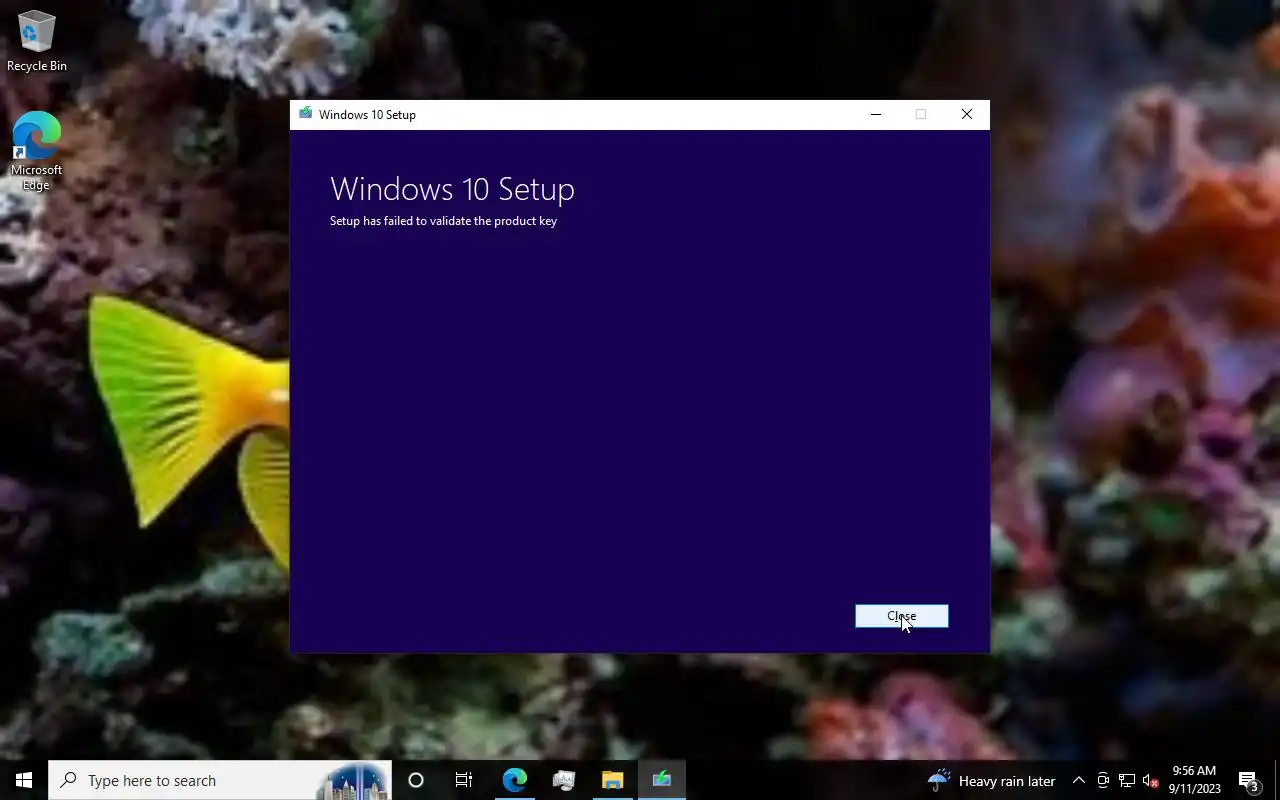Select the Microsoft Edge desktop shortcut

[x=37, y=151]
